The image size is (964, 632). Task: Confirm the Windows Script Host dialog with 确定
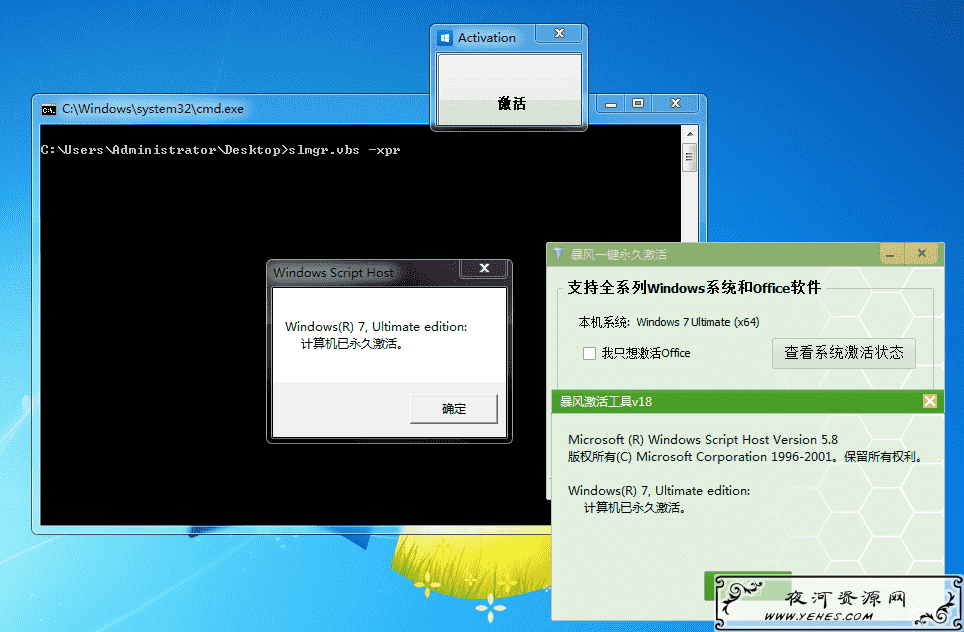point(454,409)
